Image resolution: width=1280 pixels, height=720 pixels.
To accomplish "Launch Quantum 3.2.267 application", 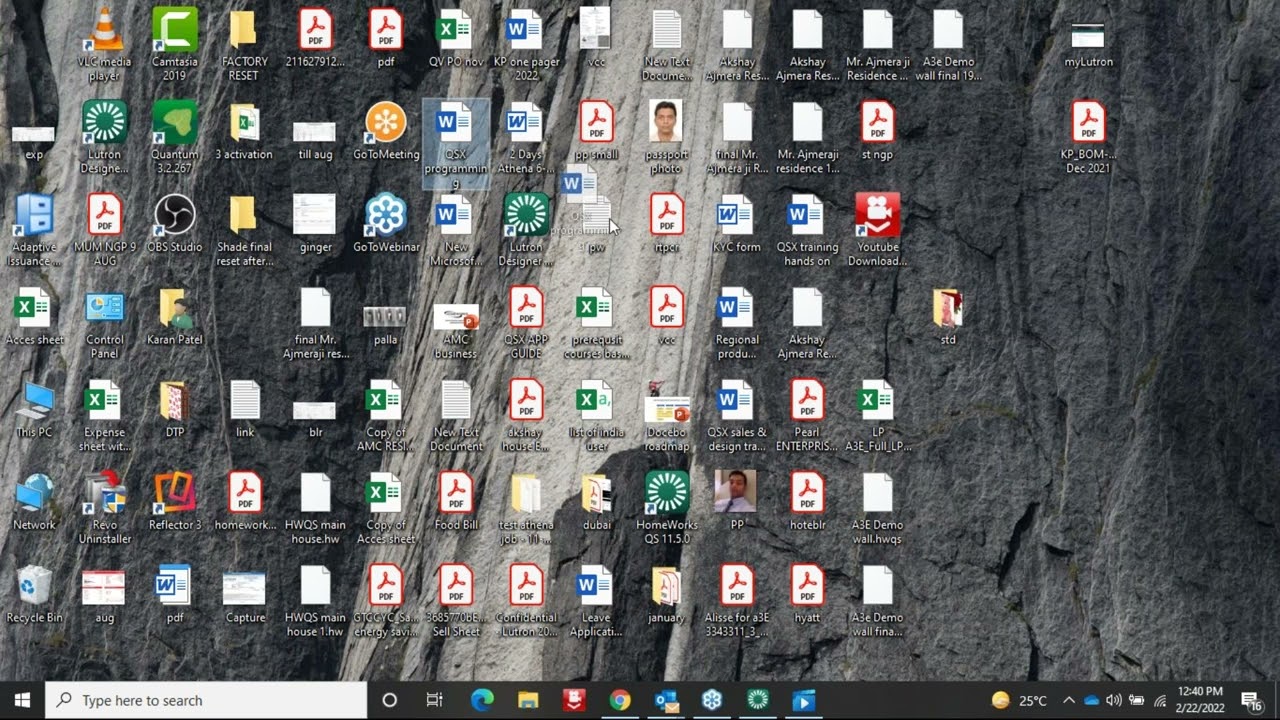I will [x=175, y=137].
